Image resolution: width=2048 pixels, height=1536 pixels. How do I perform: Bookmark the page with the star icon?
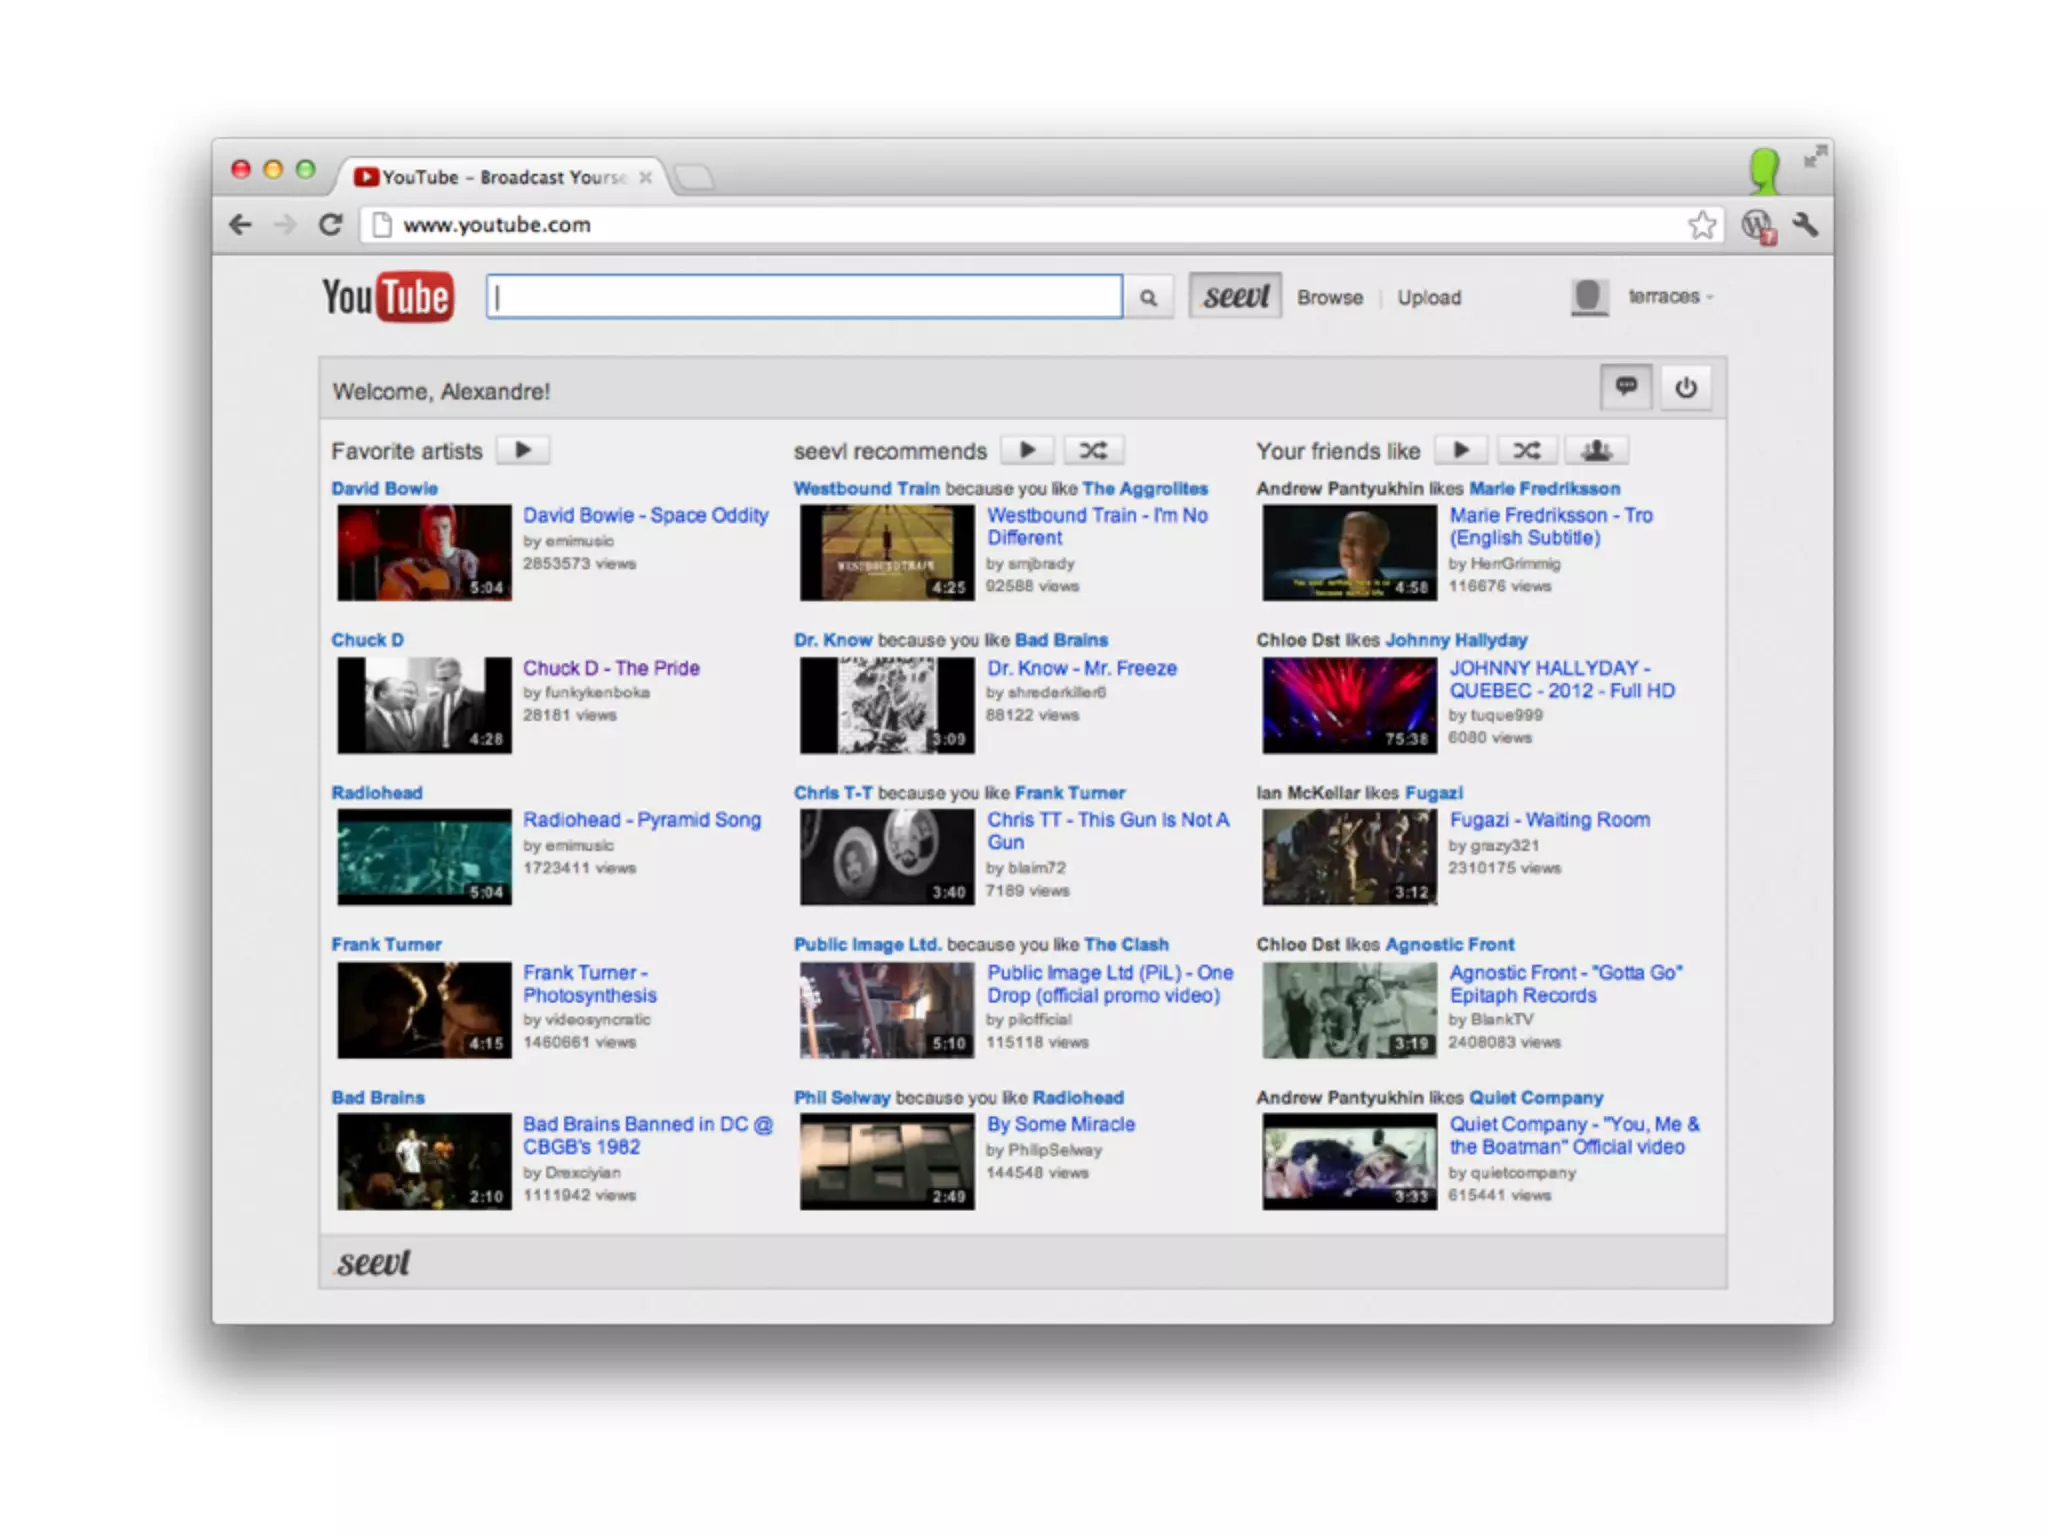tap(1702, 225)
